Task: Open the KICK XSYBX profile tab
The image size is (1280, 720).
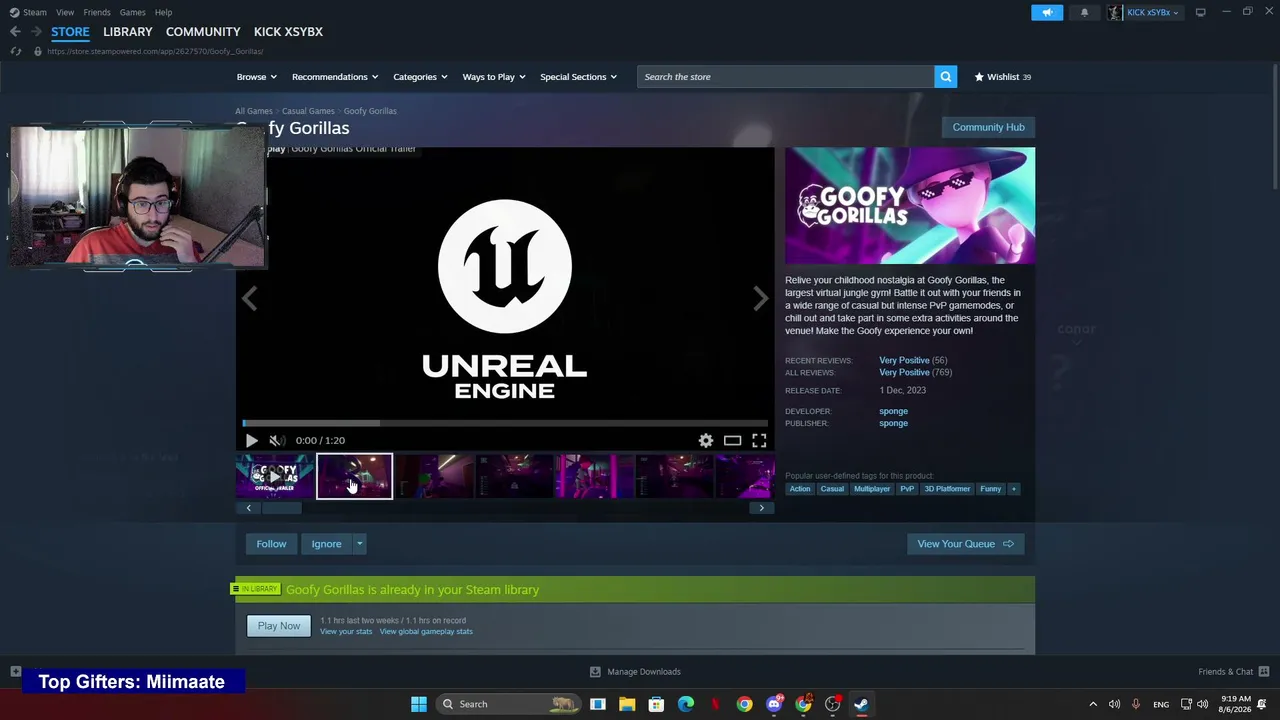Action: click(x=288, y=32)
